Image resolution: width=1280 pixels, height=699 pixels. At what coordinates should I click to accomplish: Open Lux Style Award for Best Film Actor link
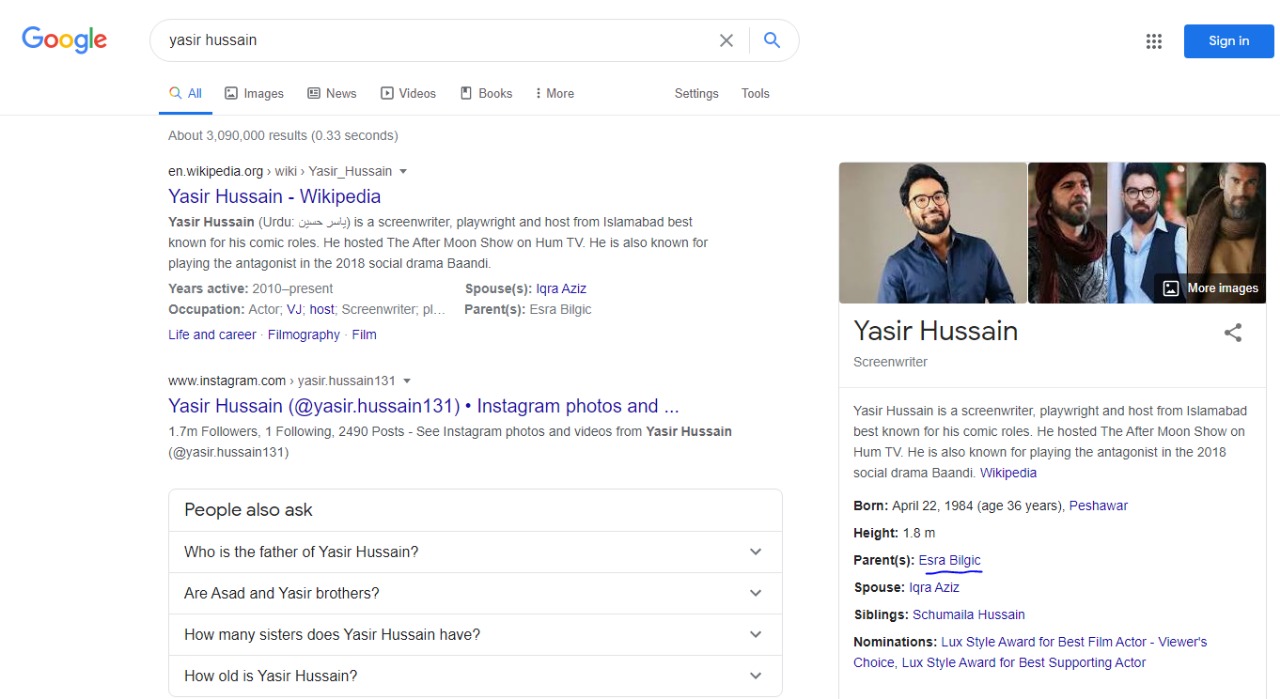point(1030,652)
